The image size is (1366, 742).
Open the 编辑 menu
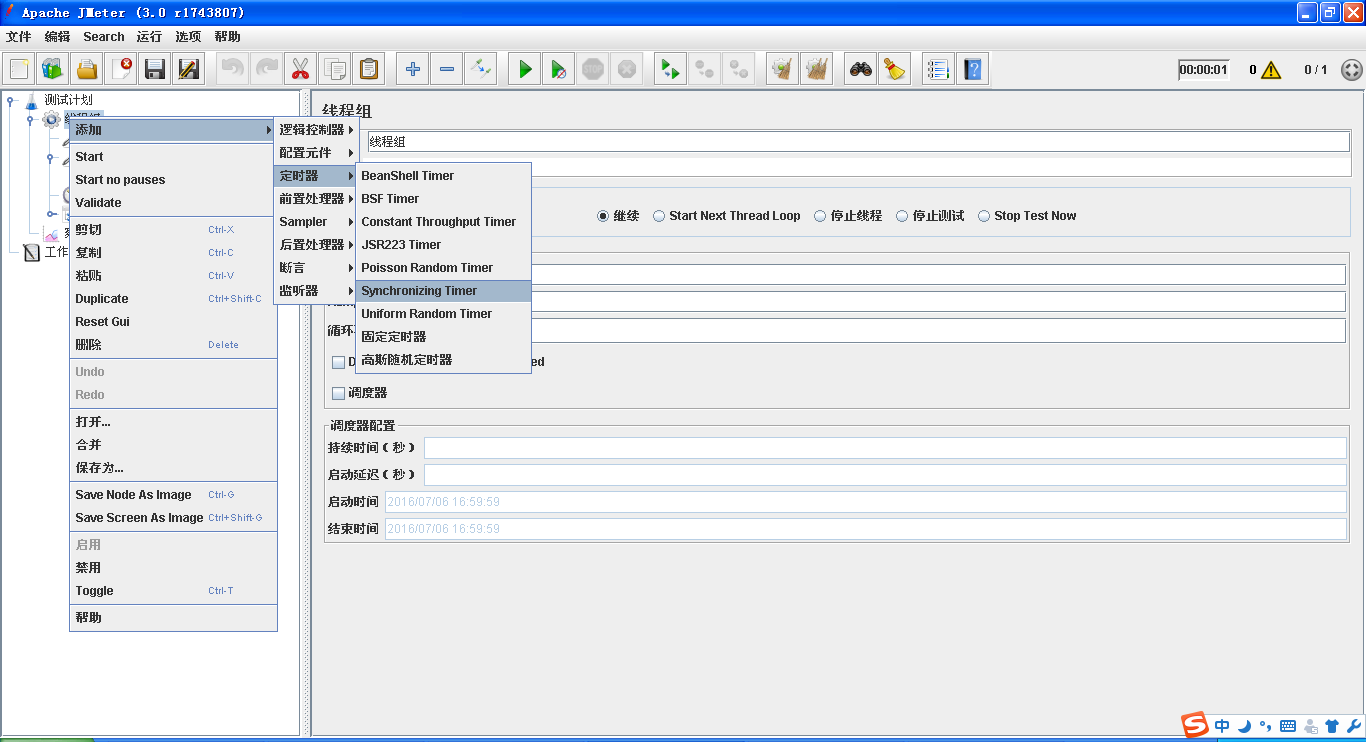click(58, 37)
